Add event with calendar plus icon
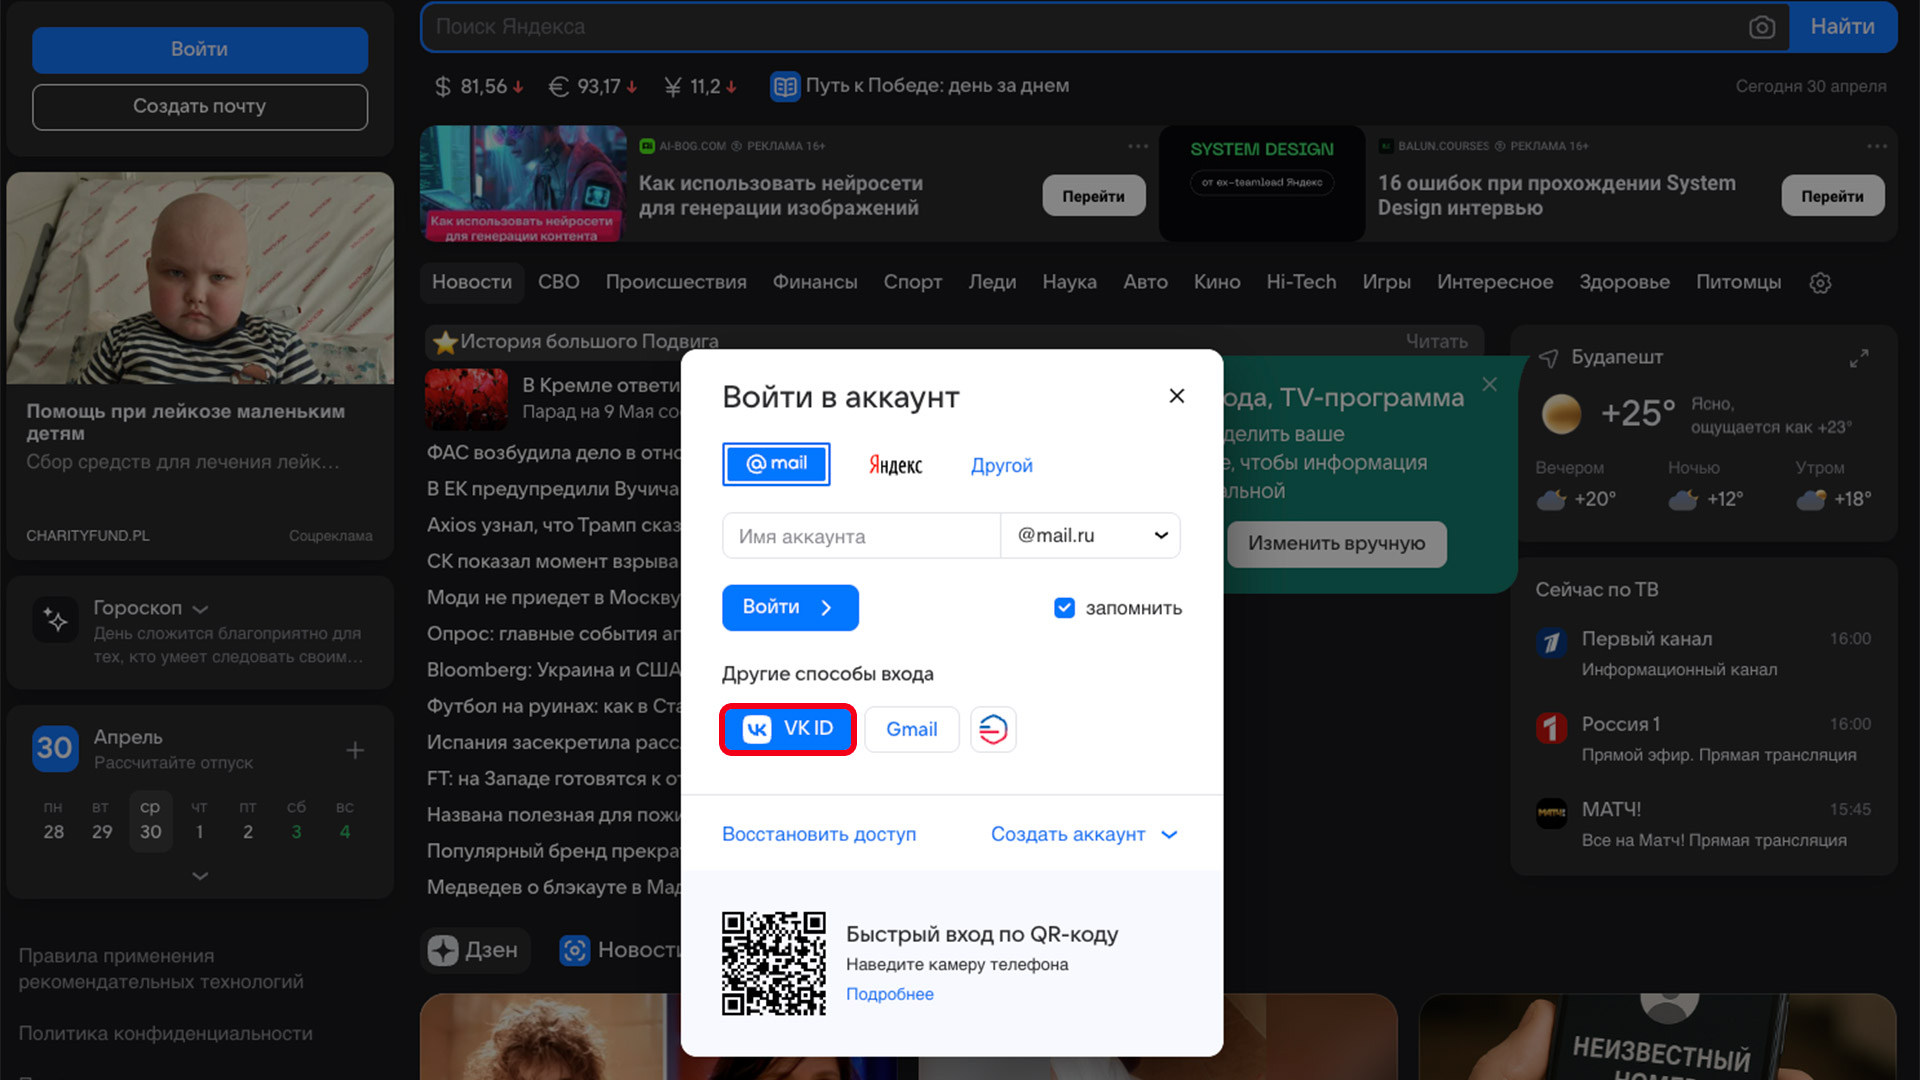Viewport: 1920px width, 1080px height. click(355, 750)
